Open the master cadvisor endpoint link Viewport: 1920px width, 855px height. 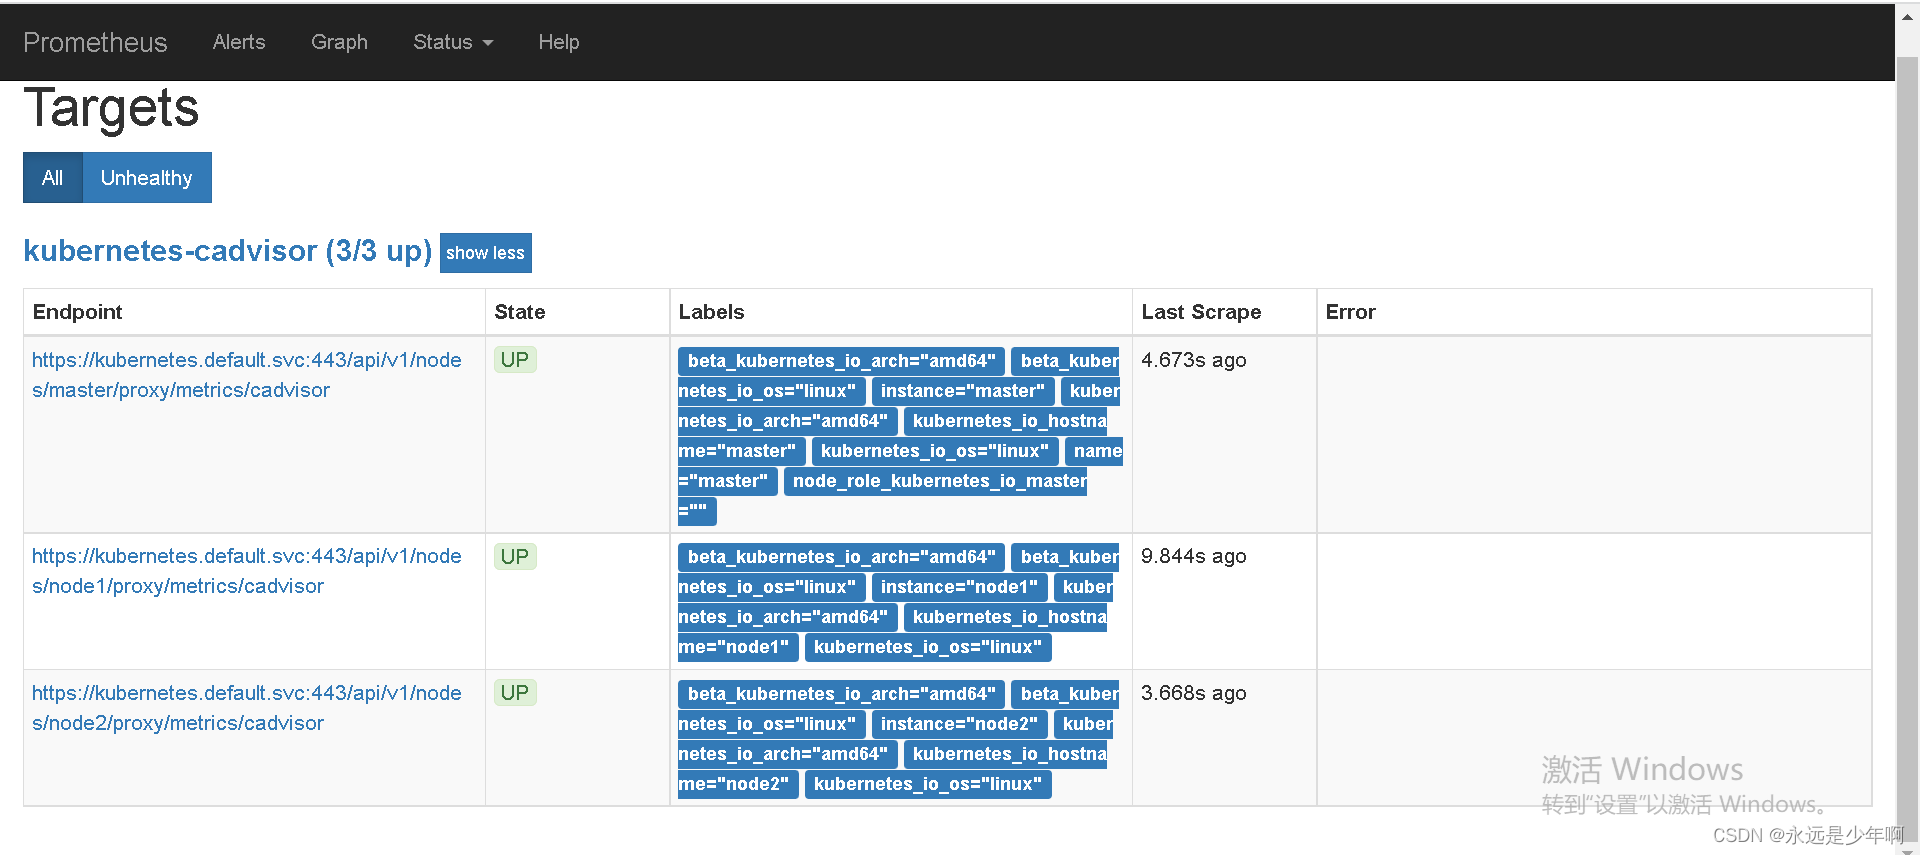coord(247,375)
